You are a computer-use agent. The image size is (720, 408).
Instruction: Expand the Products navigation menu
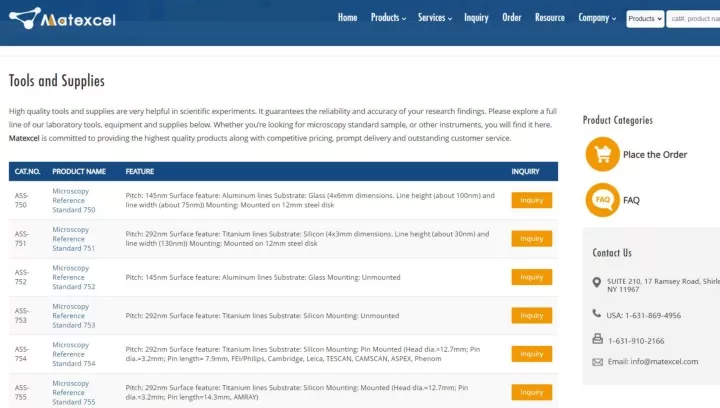[x=388, y=17]
